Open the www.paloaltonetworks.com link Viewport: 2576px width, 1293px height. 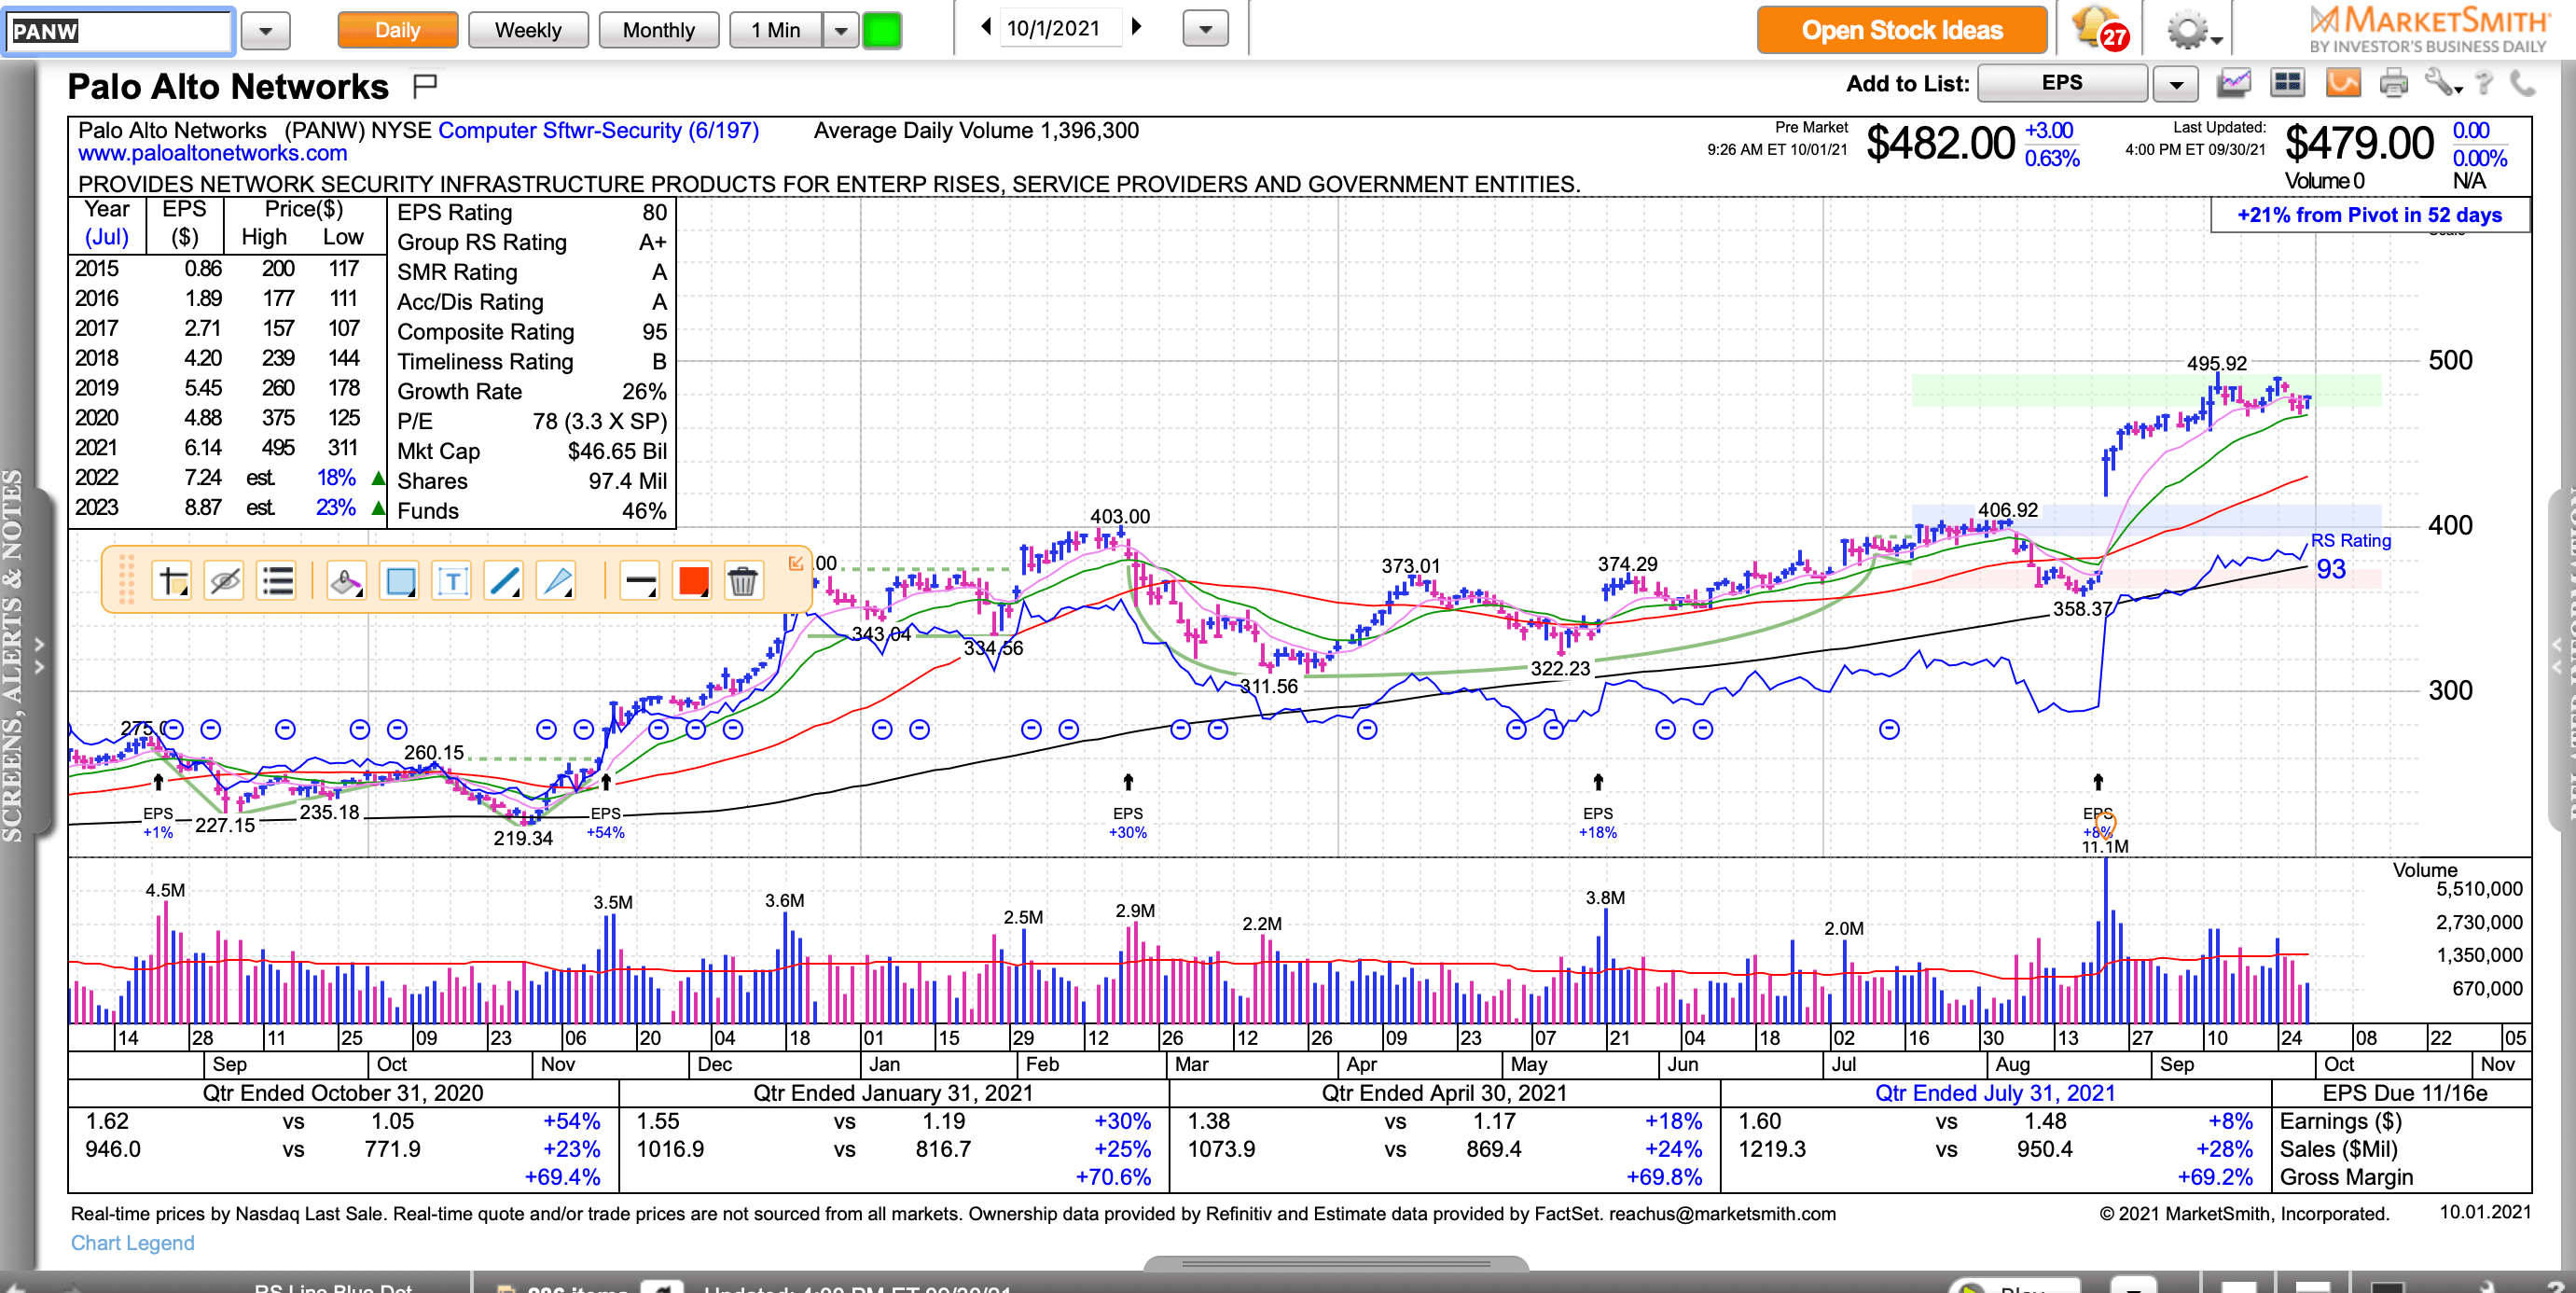point(212,154)
